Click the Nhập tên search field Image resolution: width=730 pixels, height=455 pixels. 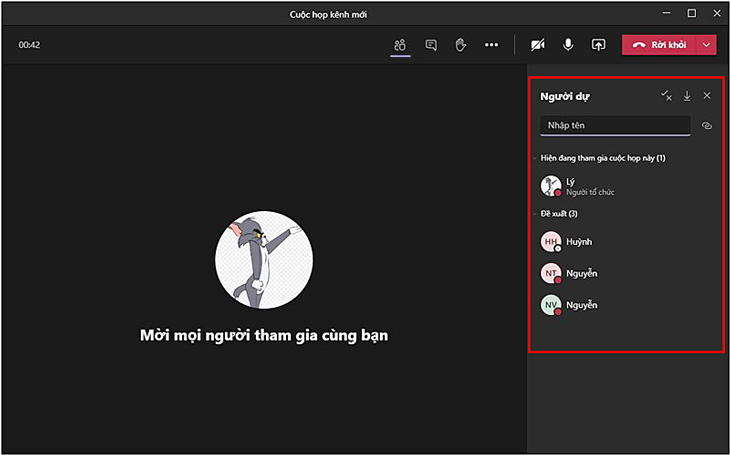pyautogui.click(x=615, y=125)
